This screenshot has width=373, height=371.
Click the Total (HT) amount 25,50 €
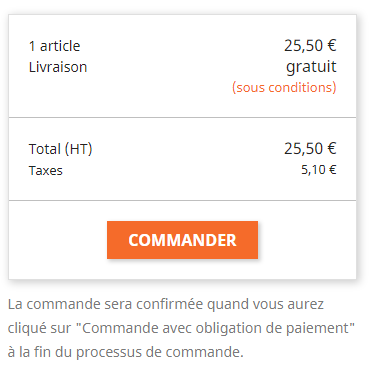pos(310,148)
